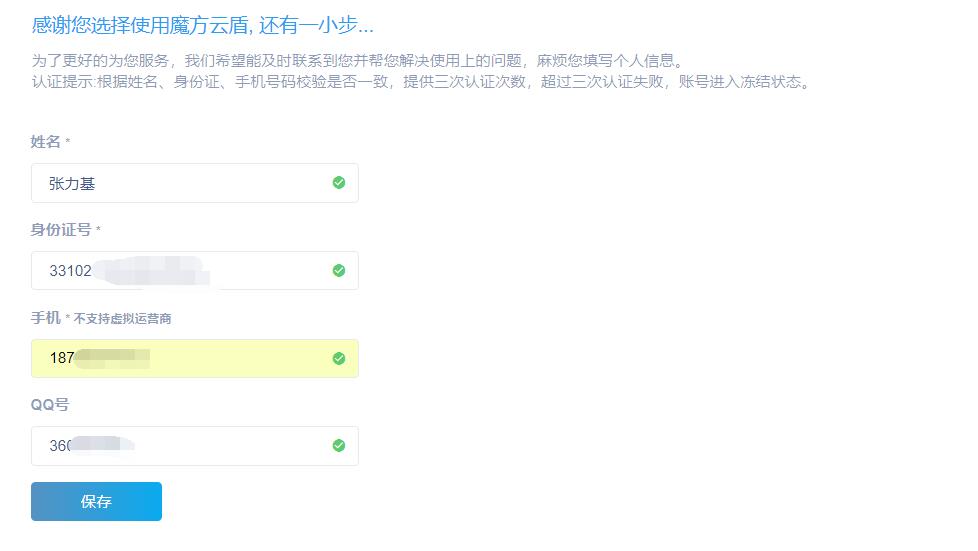Click the green checkmark in the QQ号 field
Viewport: 978px width, 551px height.
click(339, 446)
